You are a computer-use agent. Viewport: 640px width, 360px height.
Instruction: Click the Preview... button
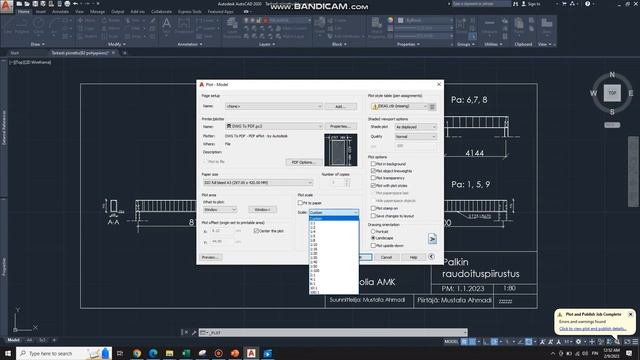[x=211, y=257]
